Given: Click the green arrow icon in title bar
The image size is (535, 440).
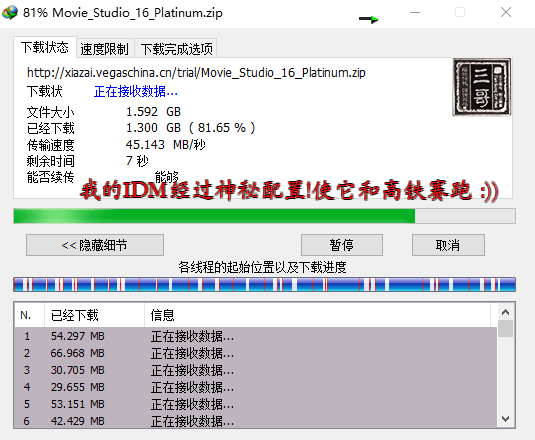Looking at the screenshot, I should tap(369, 19).
